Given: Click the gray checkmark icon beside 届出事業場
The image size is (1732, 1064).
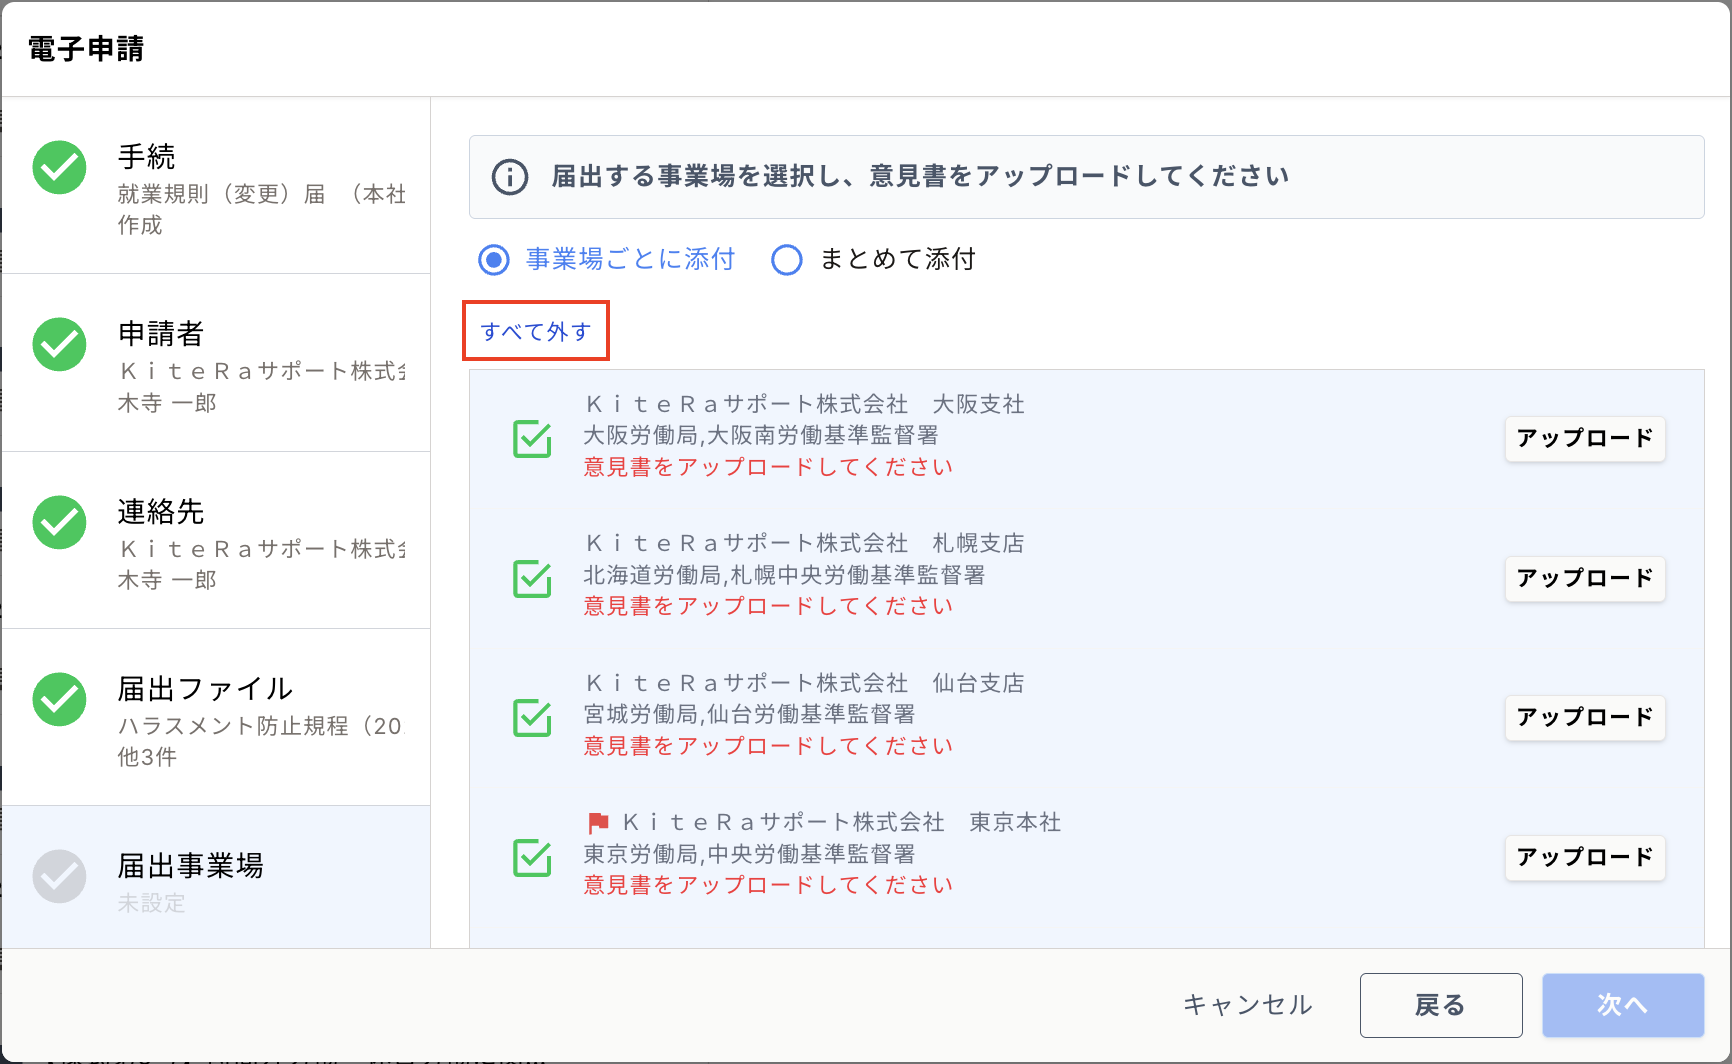Looking at the screenshot, I should 59,876.
